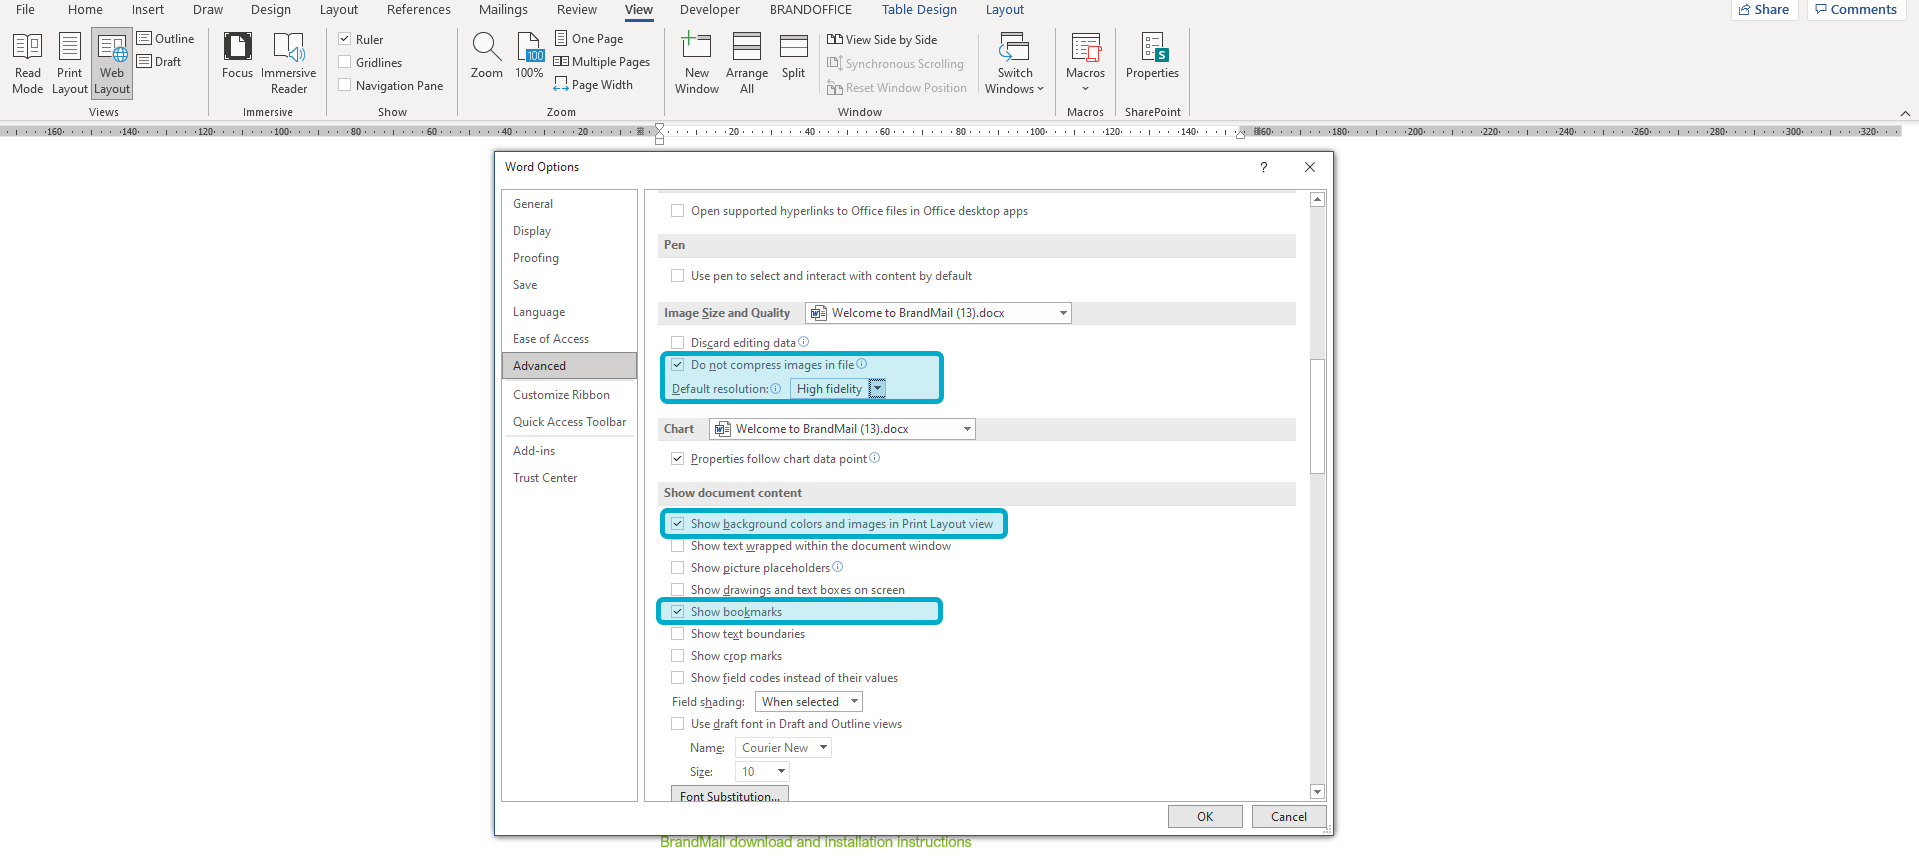This screenshot has height=866, width=1919.
Task: Enable View Side by Side
Action: tap(883, 40)
